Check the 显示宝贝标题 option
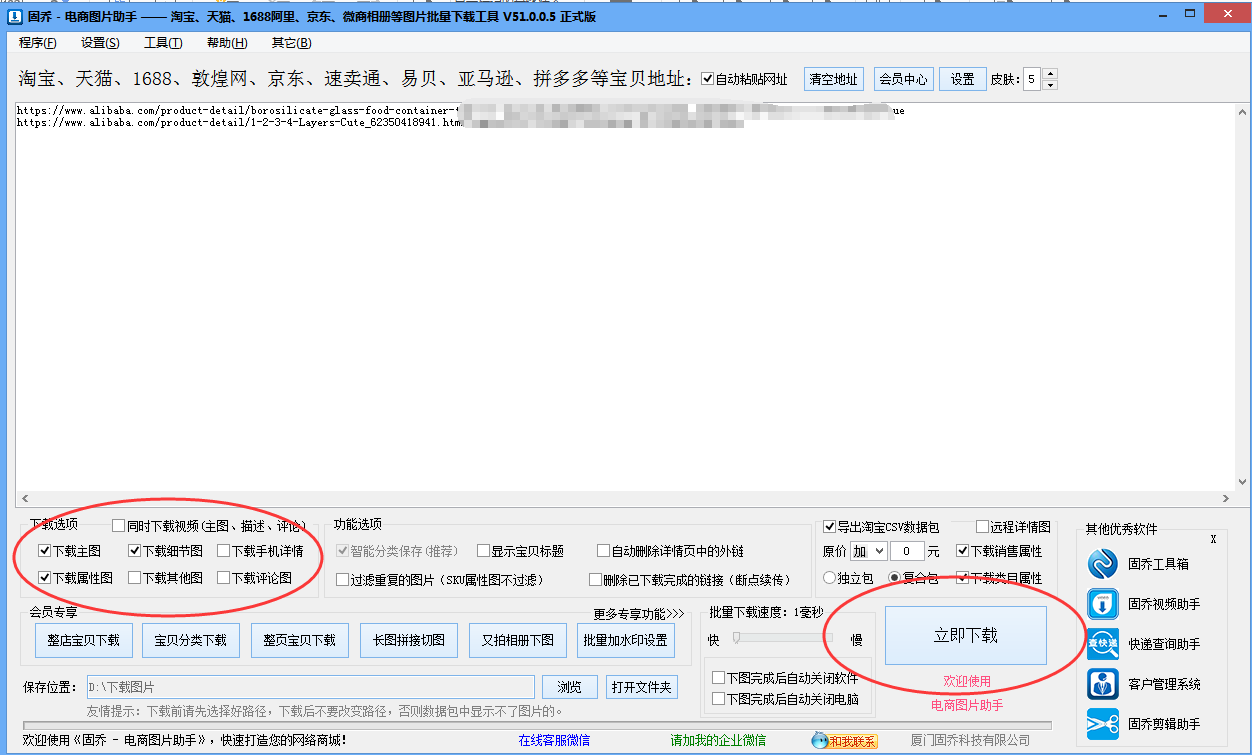1252x755 pixels. click(x=483, y=551)
